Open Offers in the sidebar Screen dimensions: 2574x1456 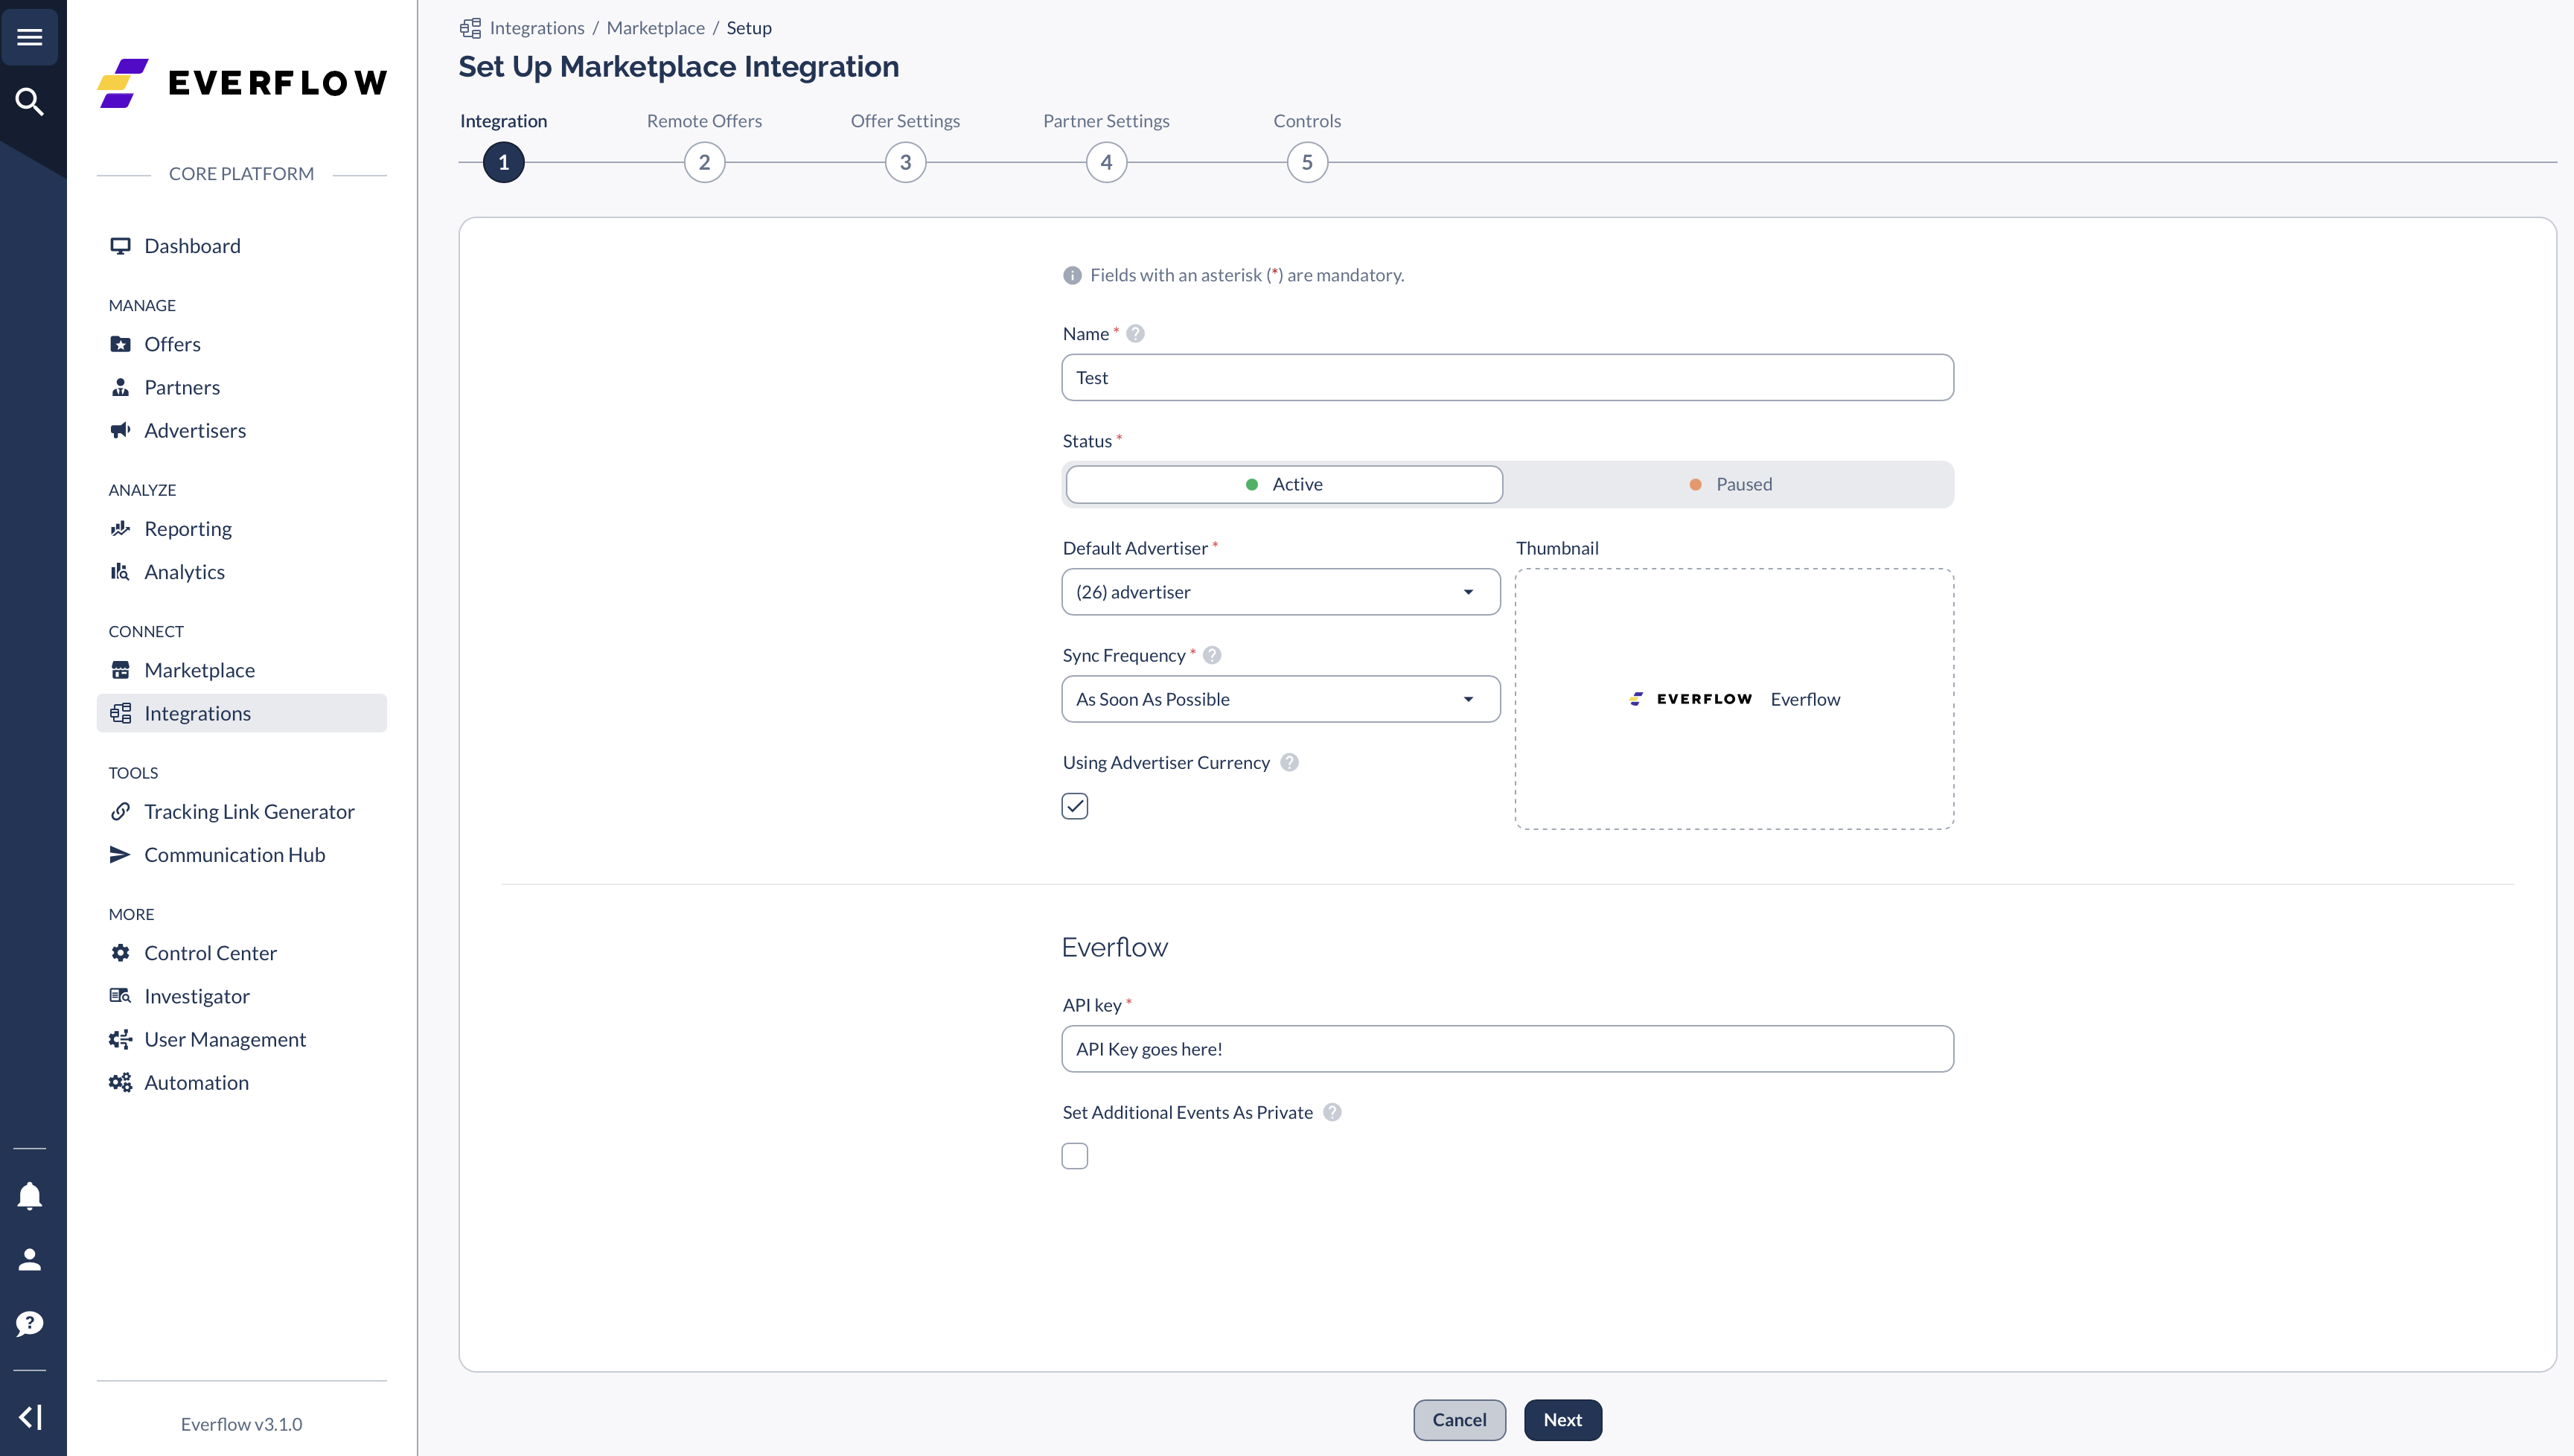242,344
